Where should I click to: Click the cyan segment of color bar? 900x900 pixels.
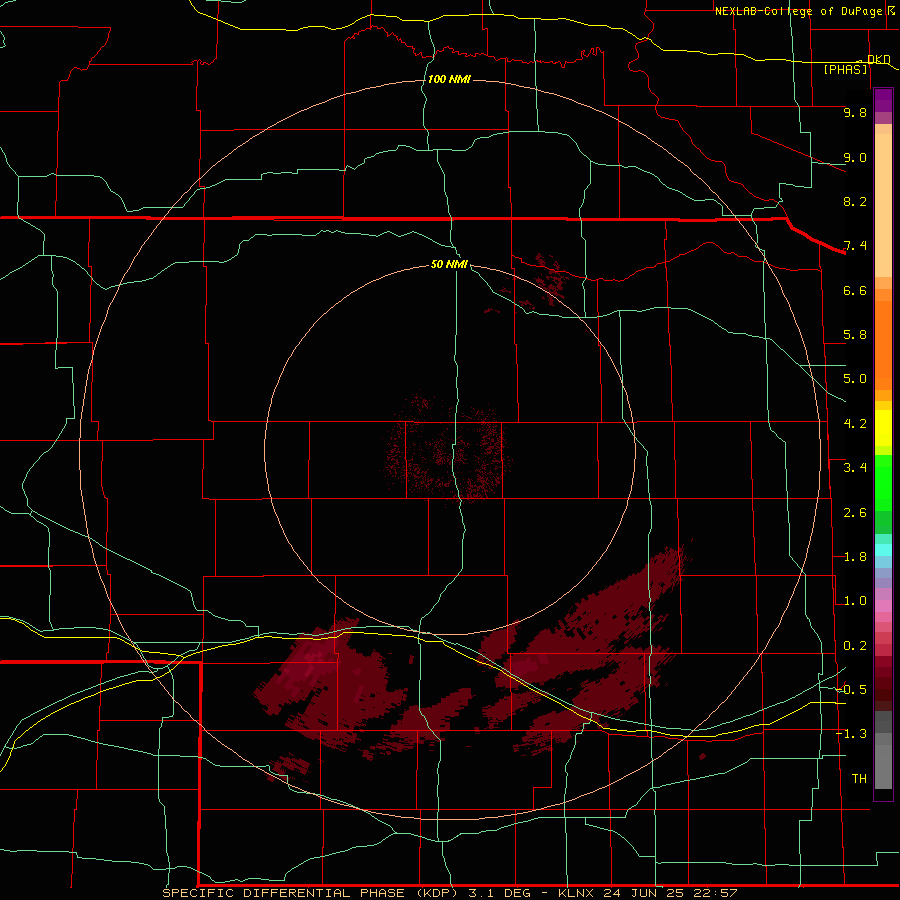[883, 550]
